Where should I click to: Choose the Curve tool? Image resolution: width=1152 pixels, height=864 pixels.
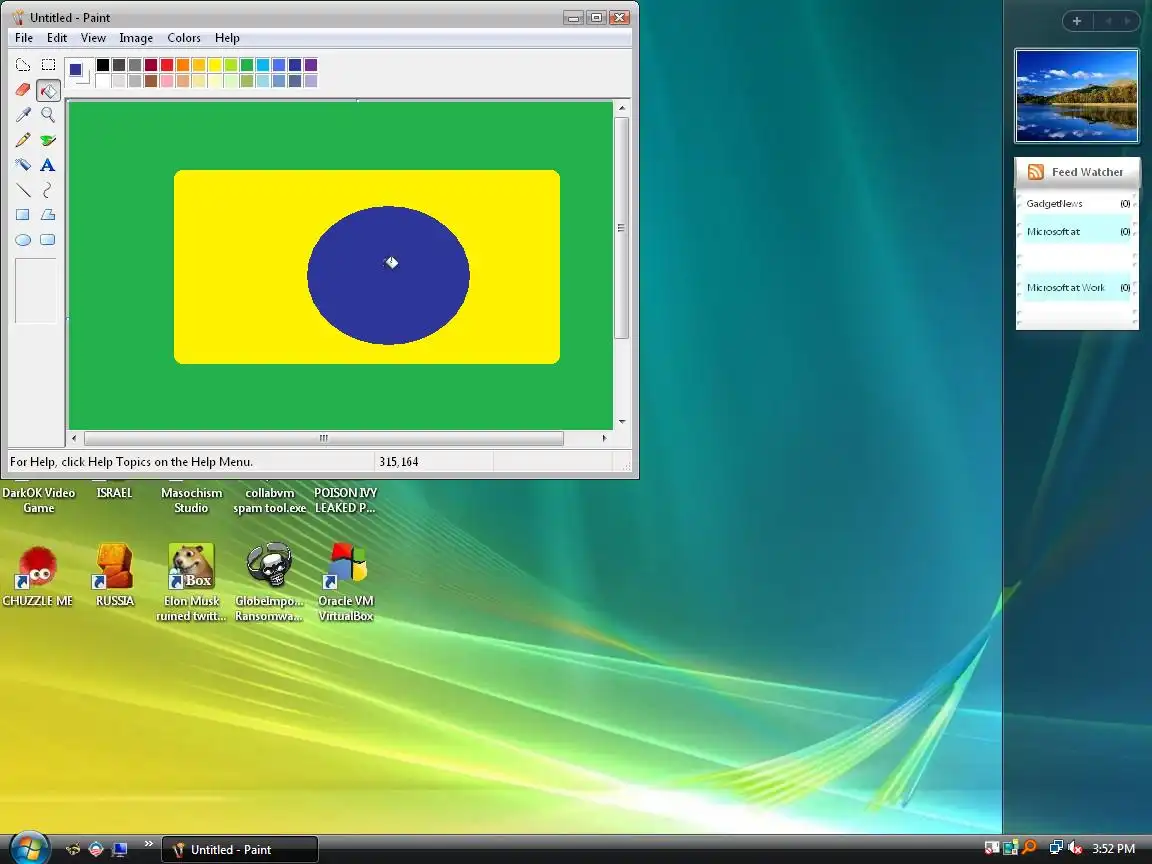[48, 190]
